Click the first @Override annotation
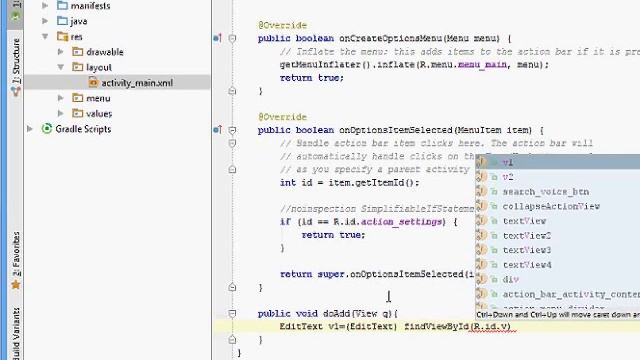The height and width of the screenshot is (360, 640). tap(282, 25)
